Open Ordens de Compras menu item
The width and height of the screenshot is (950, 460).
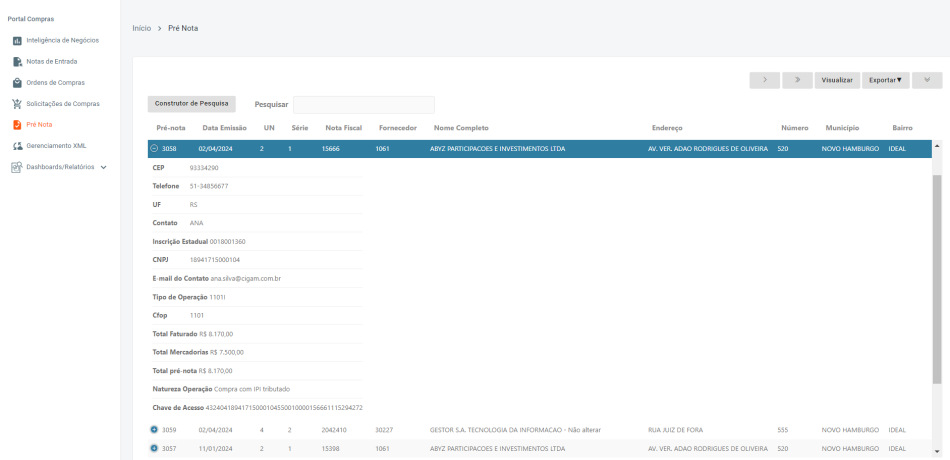55,83
